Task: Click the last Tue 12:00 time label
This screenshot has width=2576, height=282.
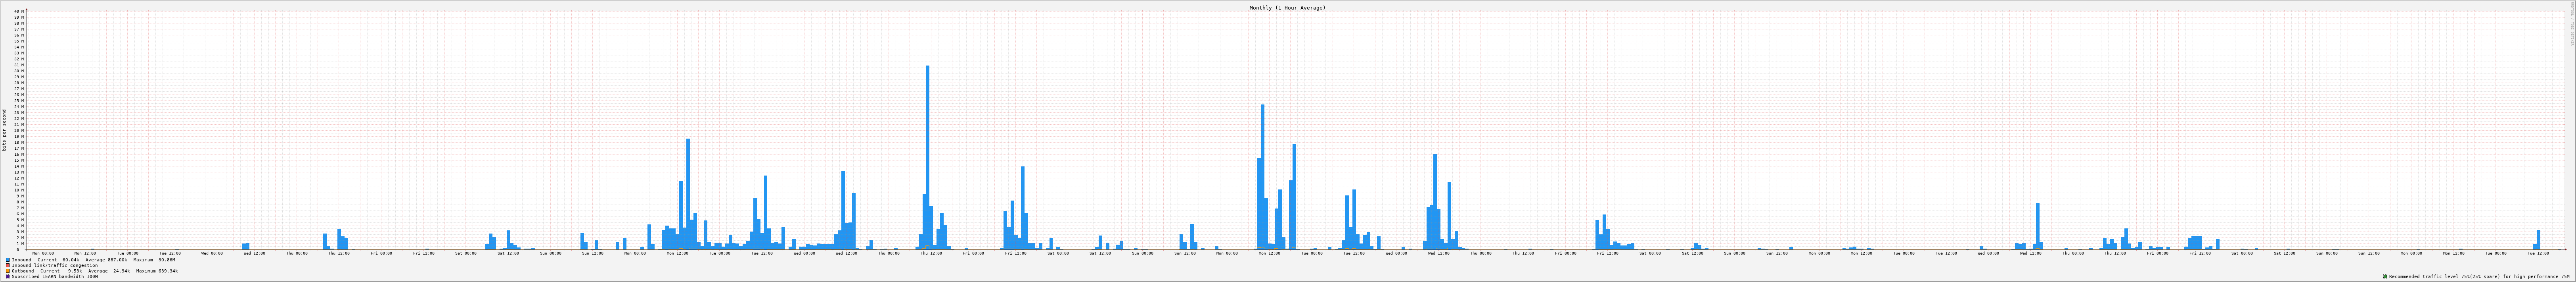Action: pos(2538,253)
